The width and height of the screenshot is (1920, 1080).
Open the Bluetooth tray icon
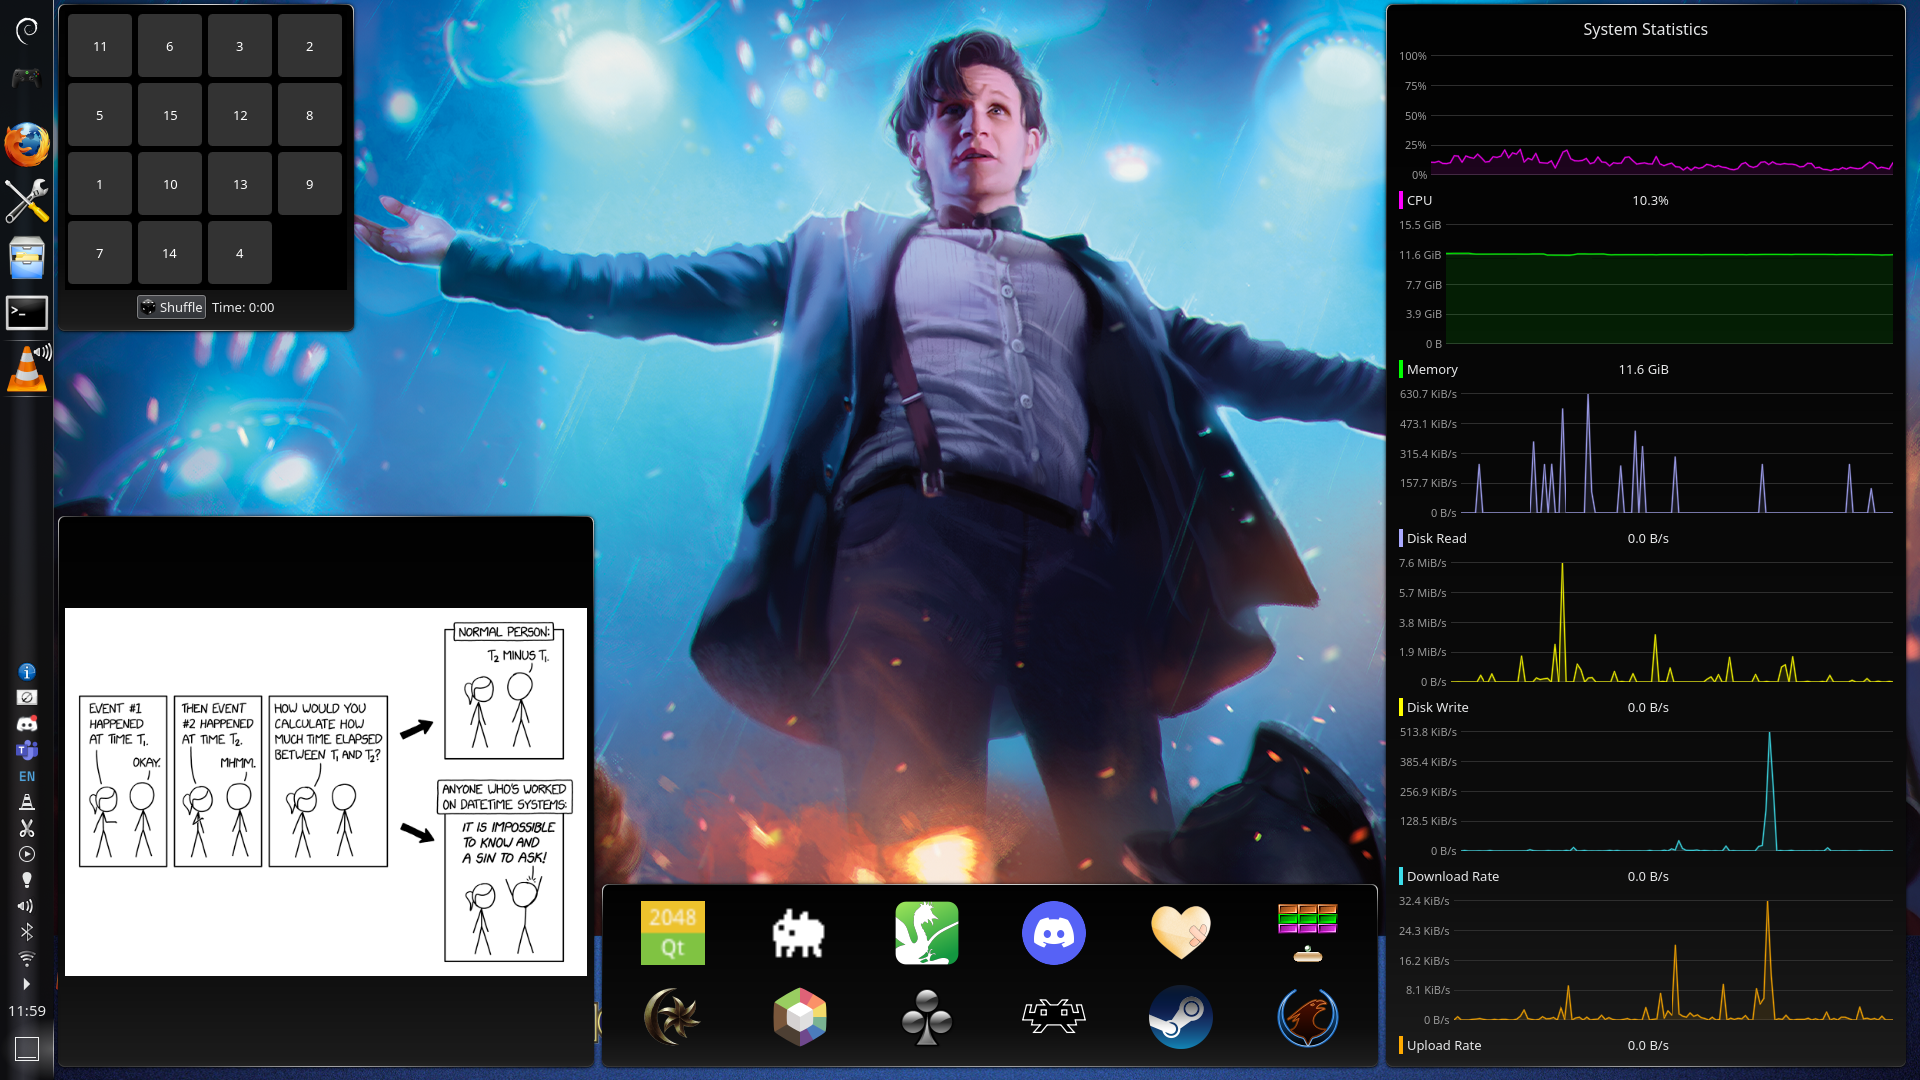pos(27,932)
